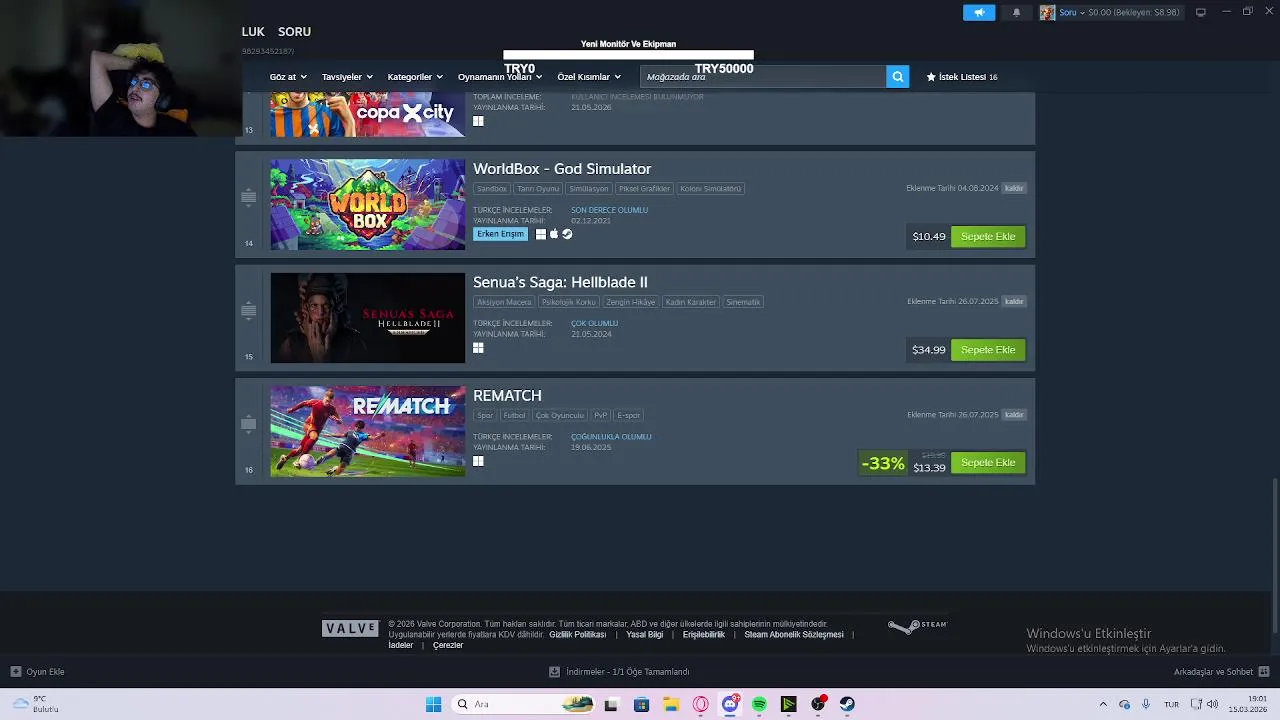1280x720 pixels.
Task: Open İstek Listesi wishlist link
Action: click(962, 76)
